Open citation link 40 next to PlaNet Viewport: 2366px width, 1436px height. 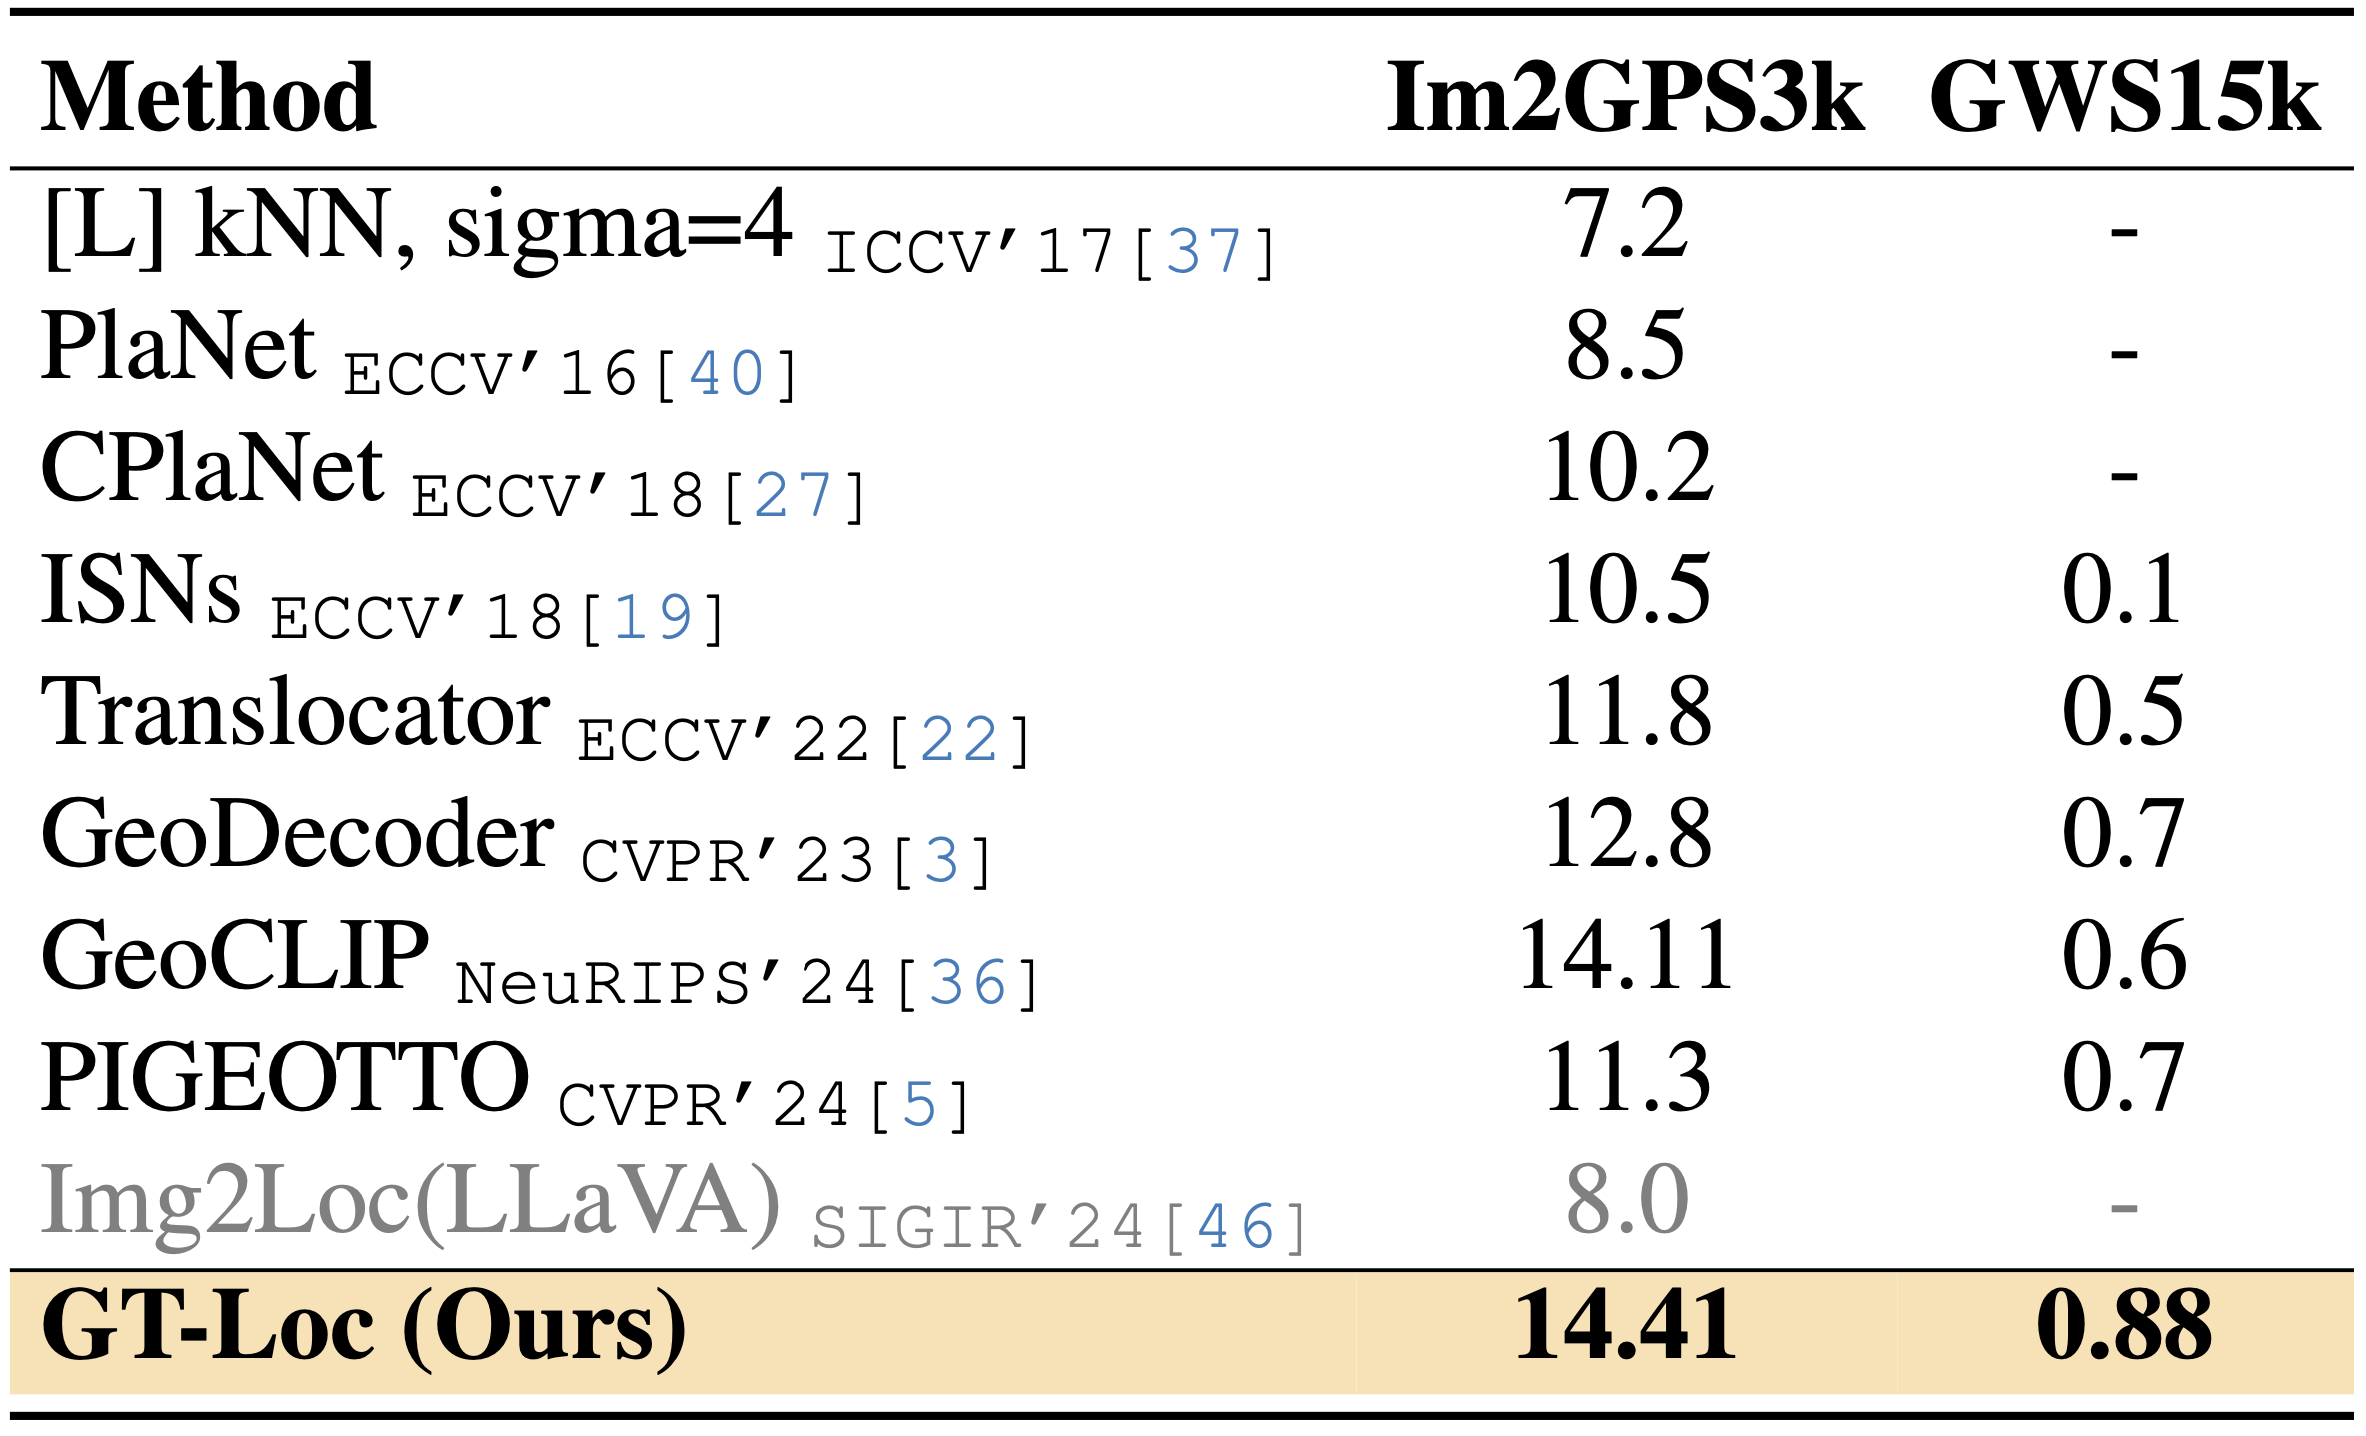727,374
